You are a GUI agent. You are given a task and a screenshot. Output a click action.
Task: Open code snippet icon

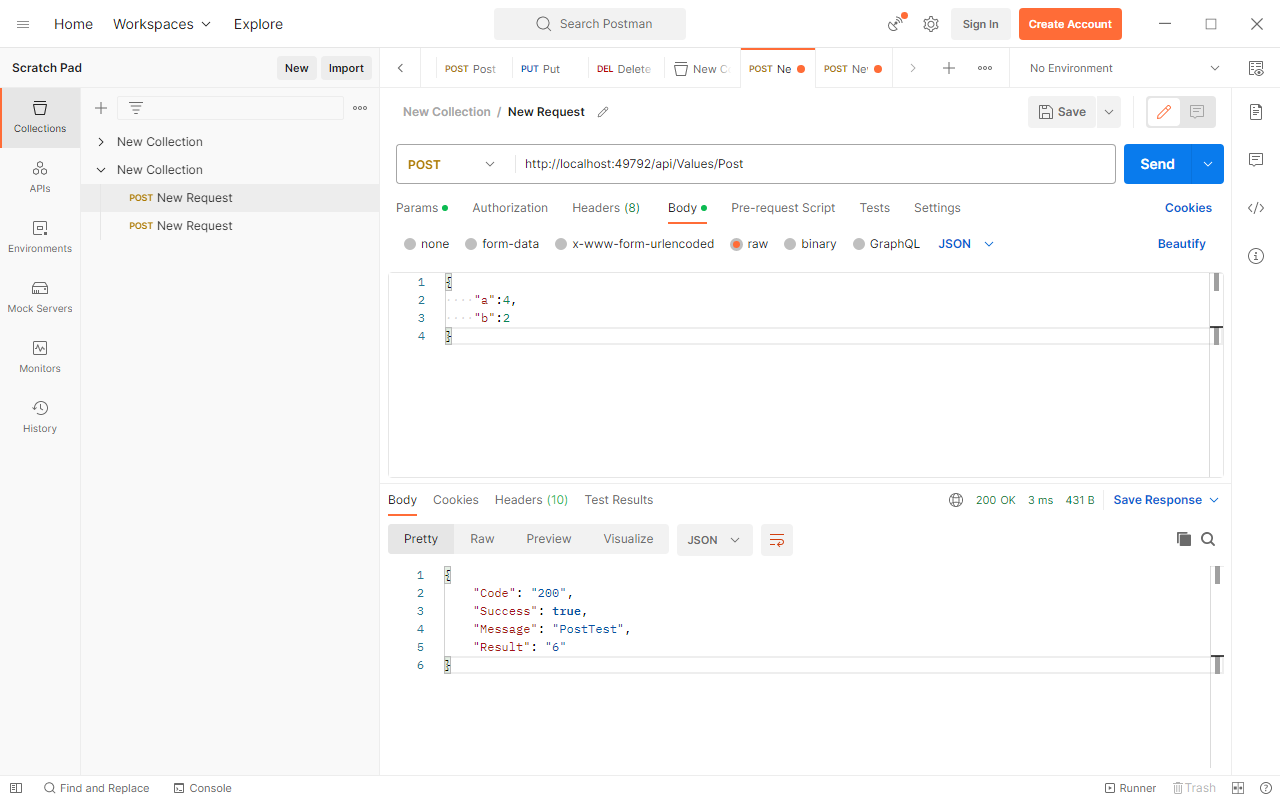1256,208
